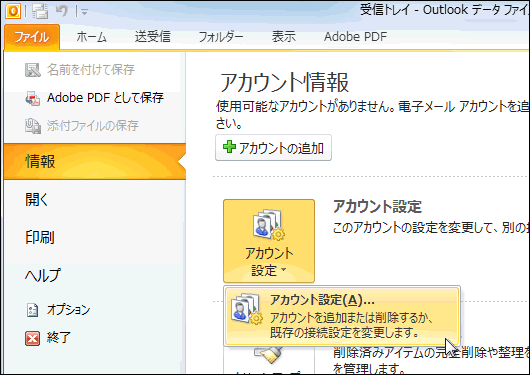This screenshot has width=530, height=375.
Task: Click the アカウント情報 heading
Action: pos(284,82)
